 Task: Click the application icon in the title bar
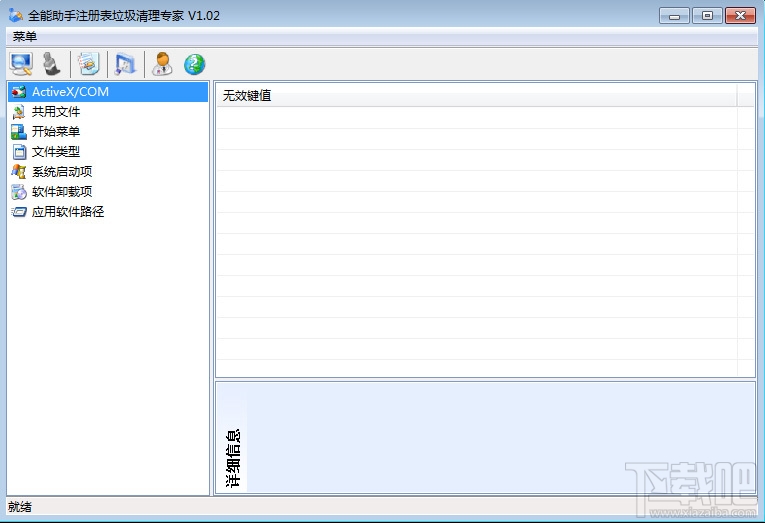tap(16, 15)
